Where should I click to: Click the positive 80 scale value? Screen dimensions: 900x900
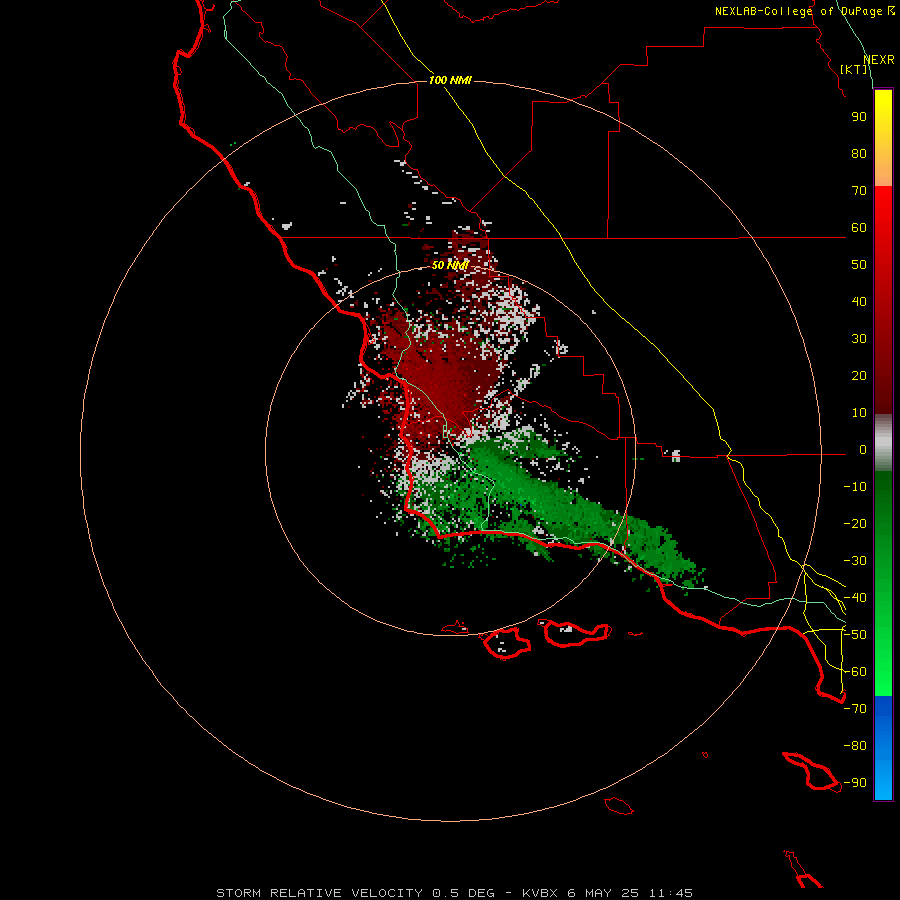click(x=859, y=153)
